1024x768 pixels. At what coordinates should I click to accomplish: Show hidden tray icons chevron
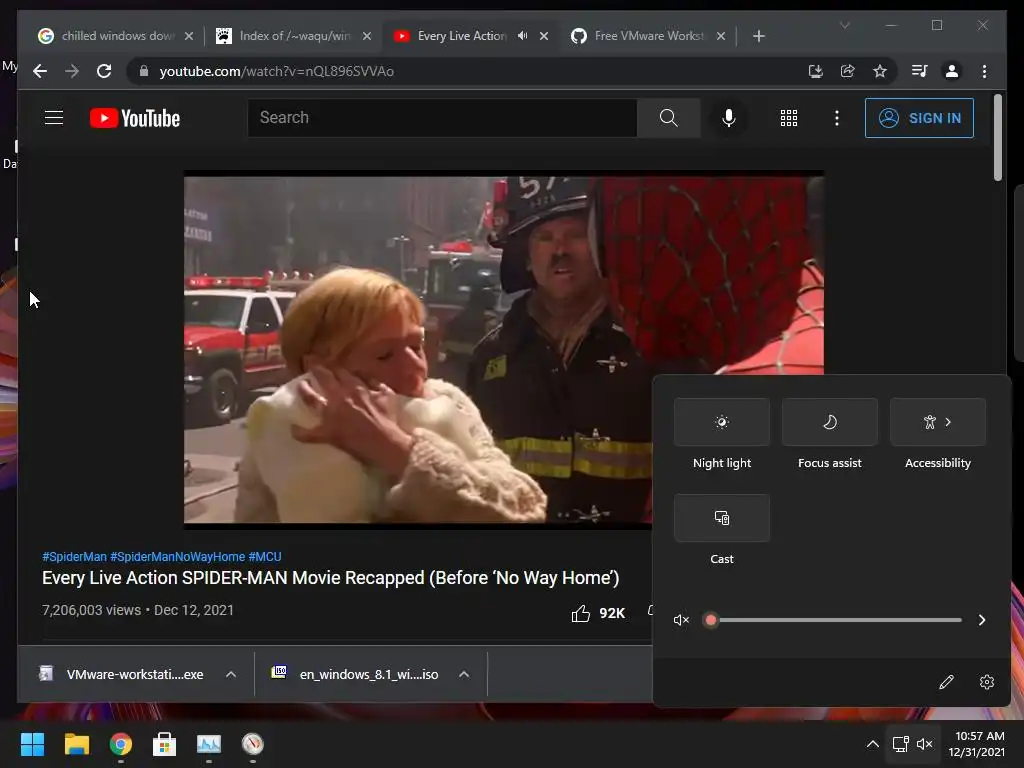[x=872, y=744]
